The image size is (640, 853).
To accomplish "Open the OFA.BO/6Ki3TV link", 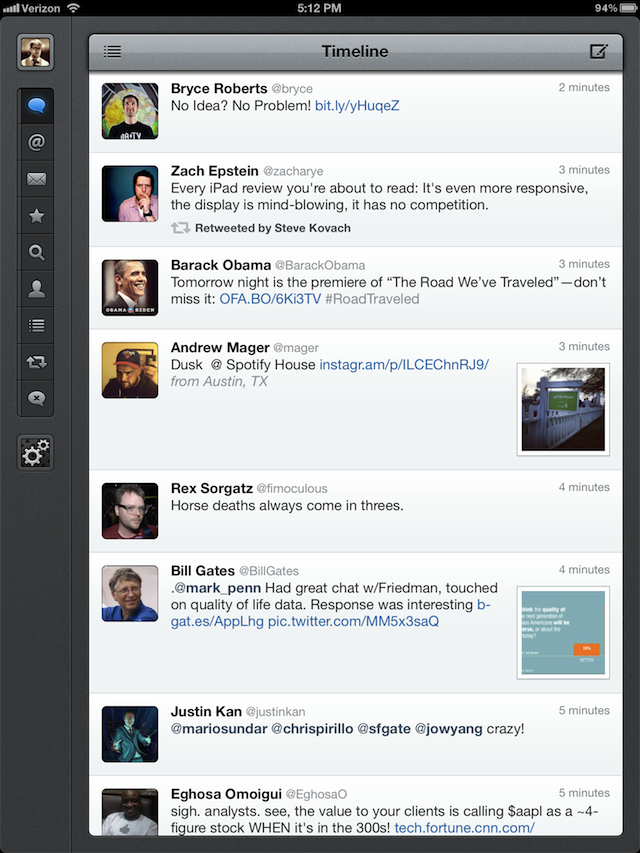I will [270, 299].
